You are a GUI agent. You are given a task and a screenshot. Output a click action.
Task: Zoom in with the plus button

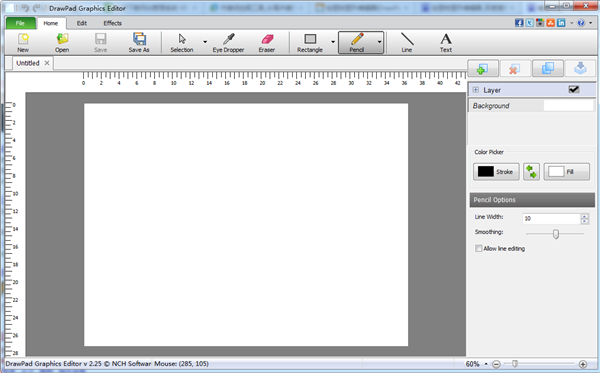[583, 364]
